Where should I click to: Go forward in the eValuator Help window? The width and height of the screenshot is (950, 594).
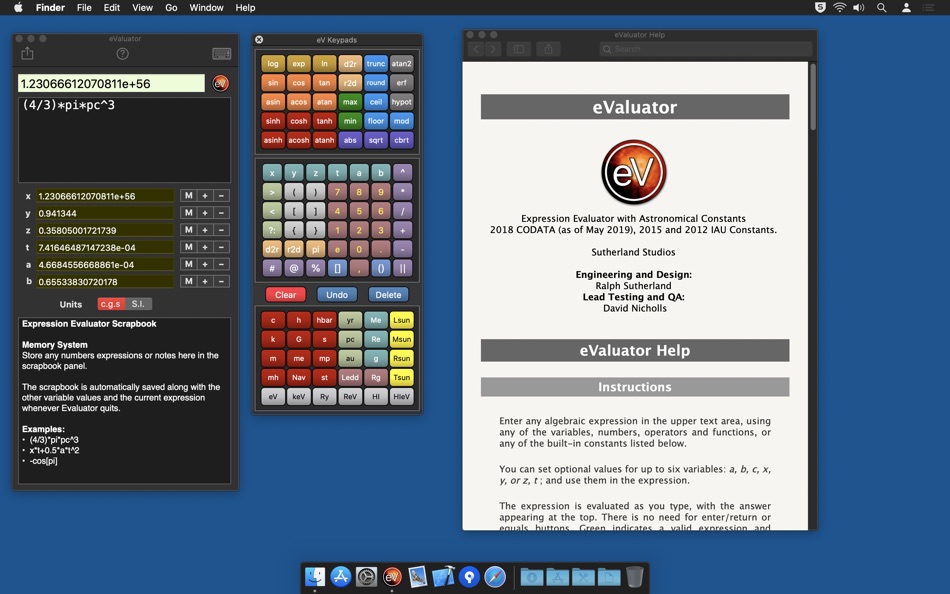coord(493,49)
